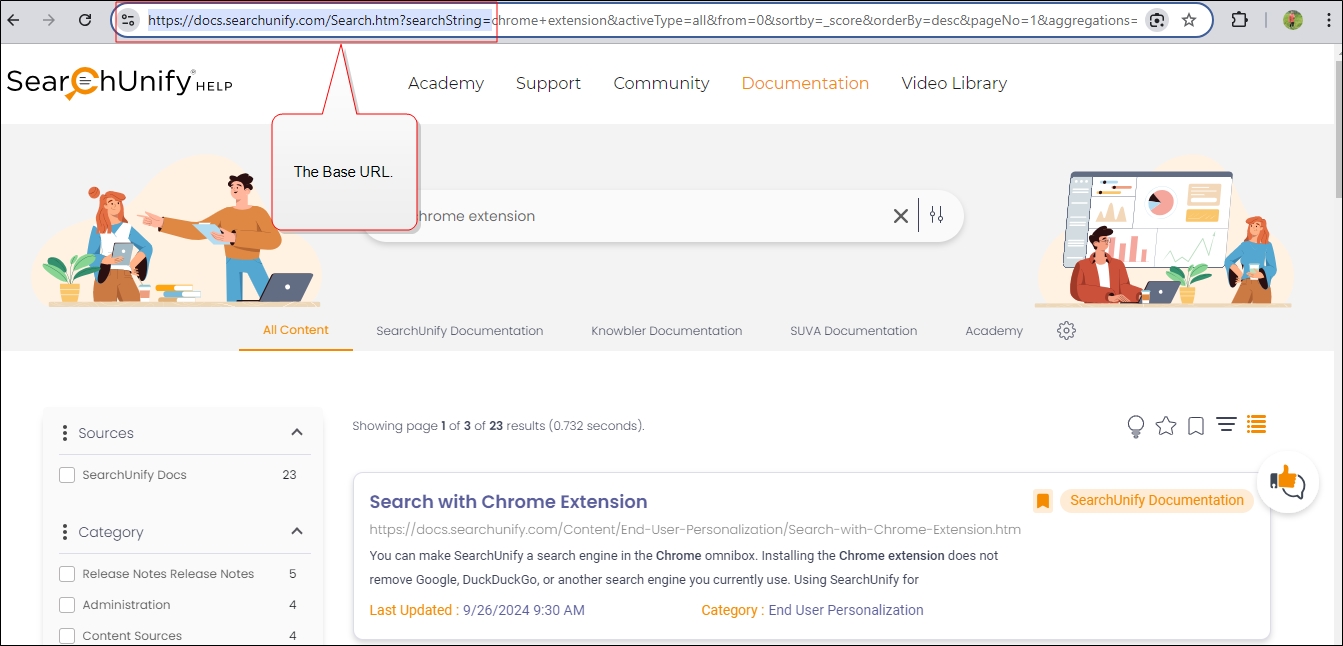This screenshot has height=646, width=1343.
Task: Switch to Knowbler Documentation tab
Action: tap(666, 331)
